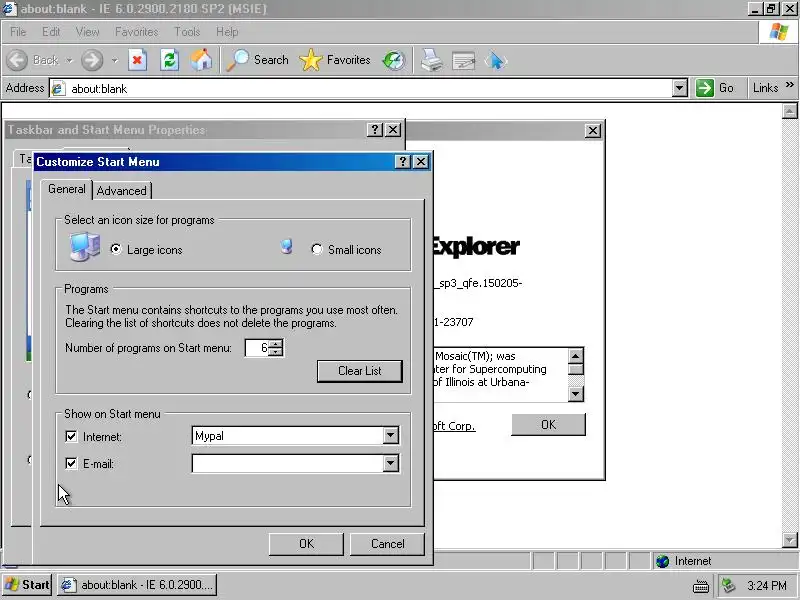Select the Small icons radio button
This screenshot has height=600, width=800.
pyautogui.click(x=317, y=249)
